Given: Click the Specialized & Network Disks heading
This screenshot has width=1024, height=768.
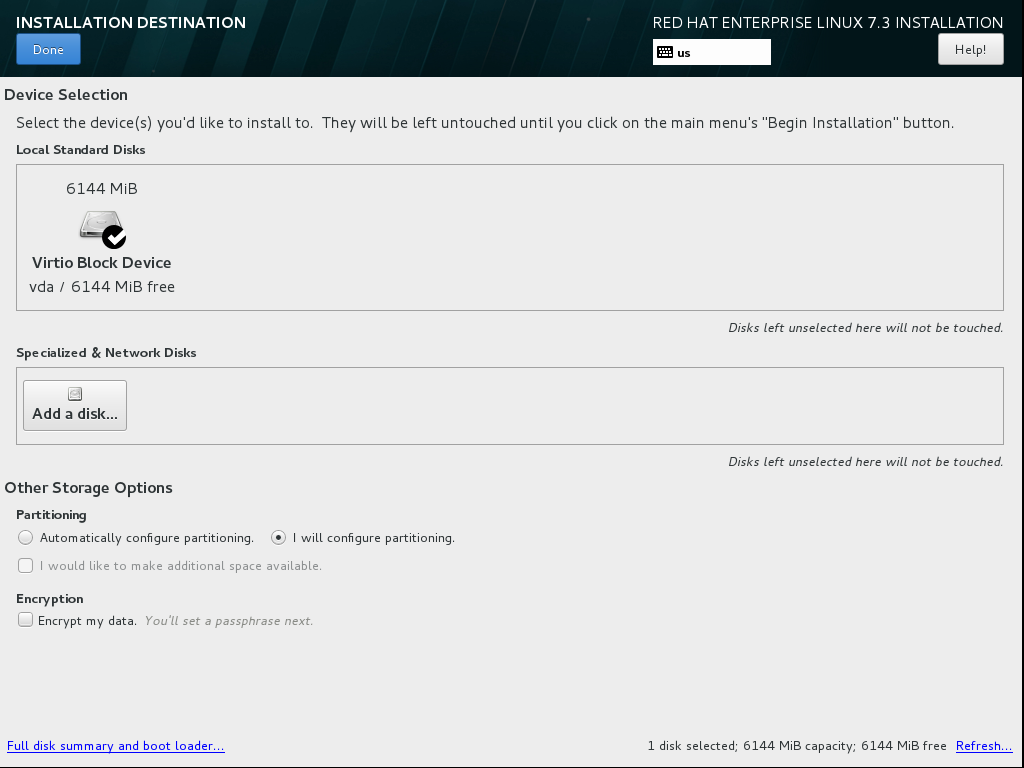Looking at the screenshot, I should click(106, 353).
